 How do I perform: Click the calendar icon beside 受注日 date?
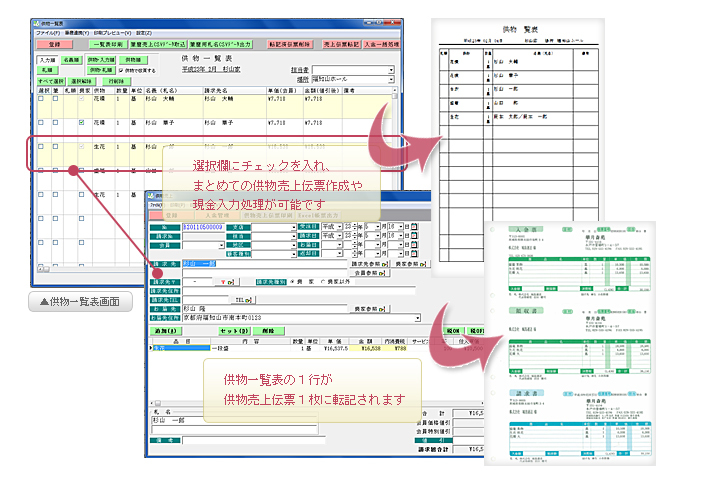(414, 227)
